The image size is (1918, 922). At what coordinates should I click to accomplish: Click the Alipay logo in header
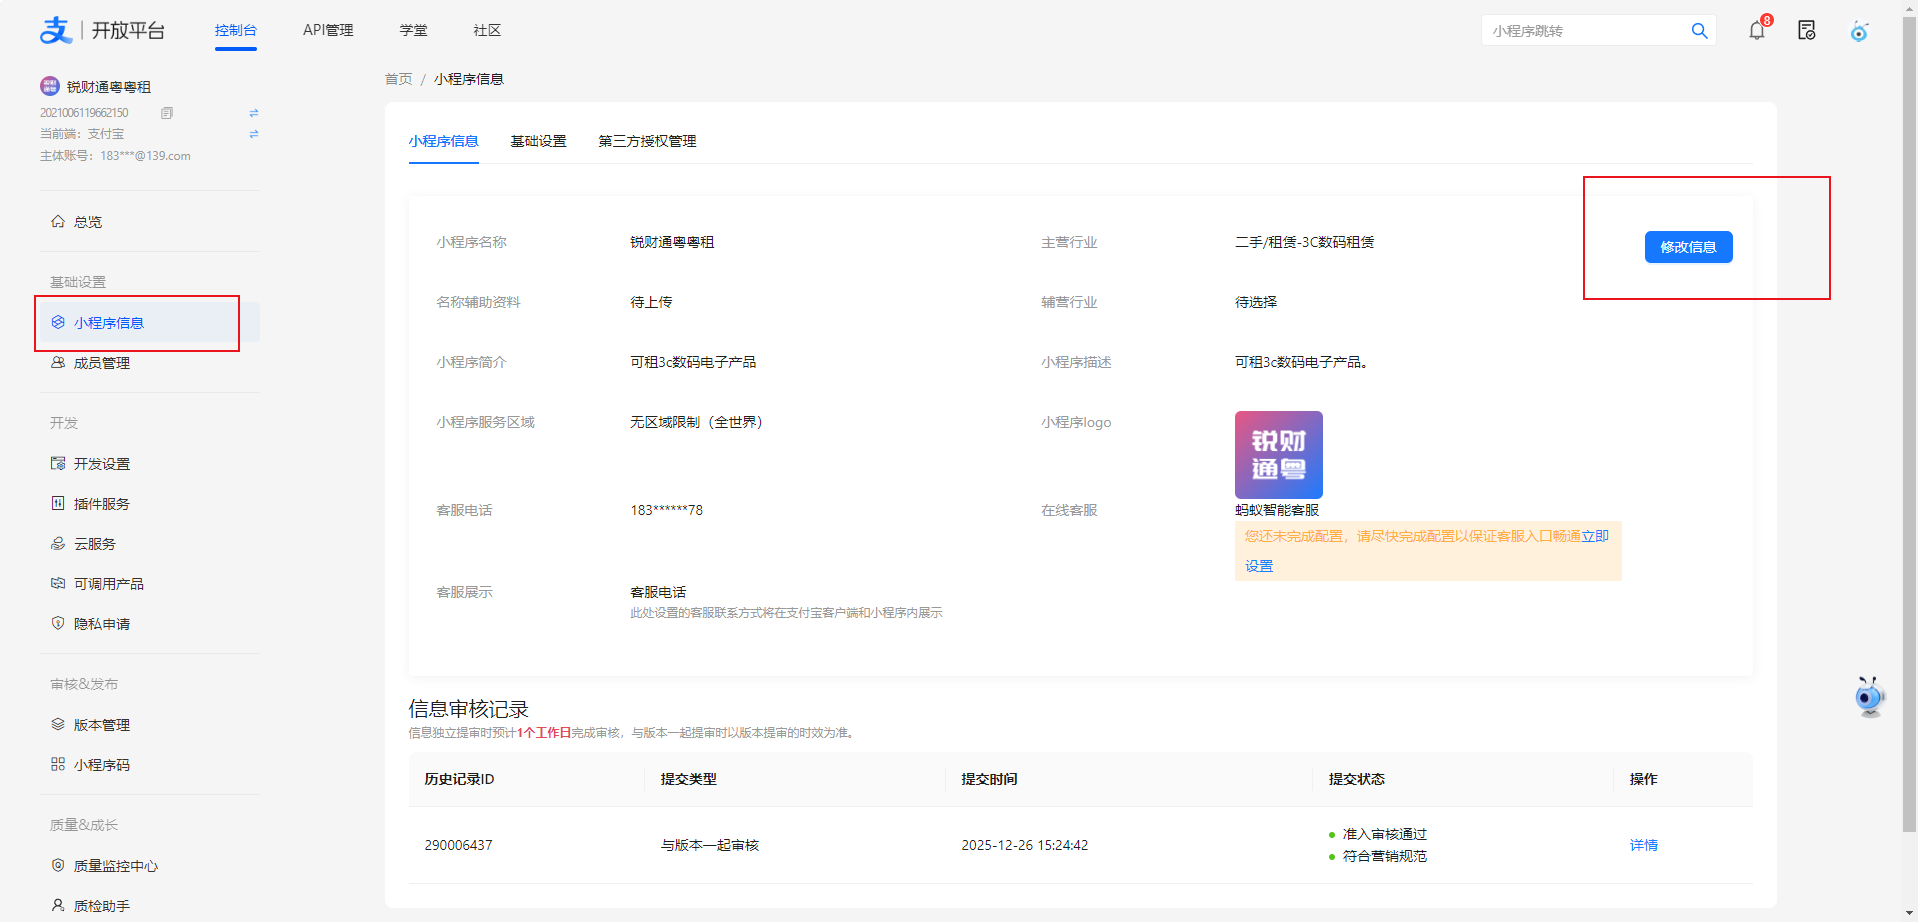pos(56,30)
